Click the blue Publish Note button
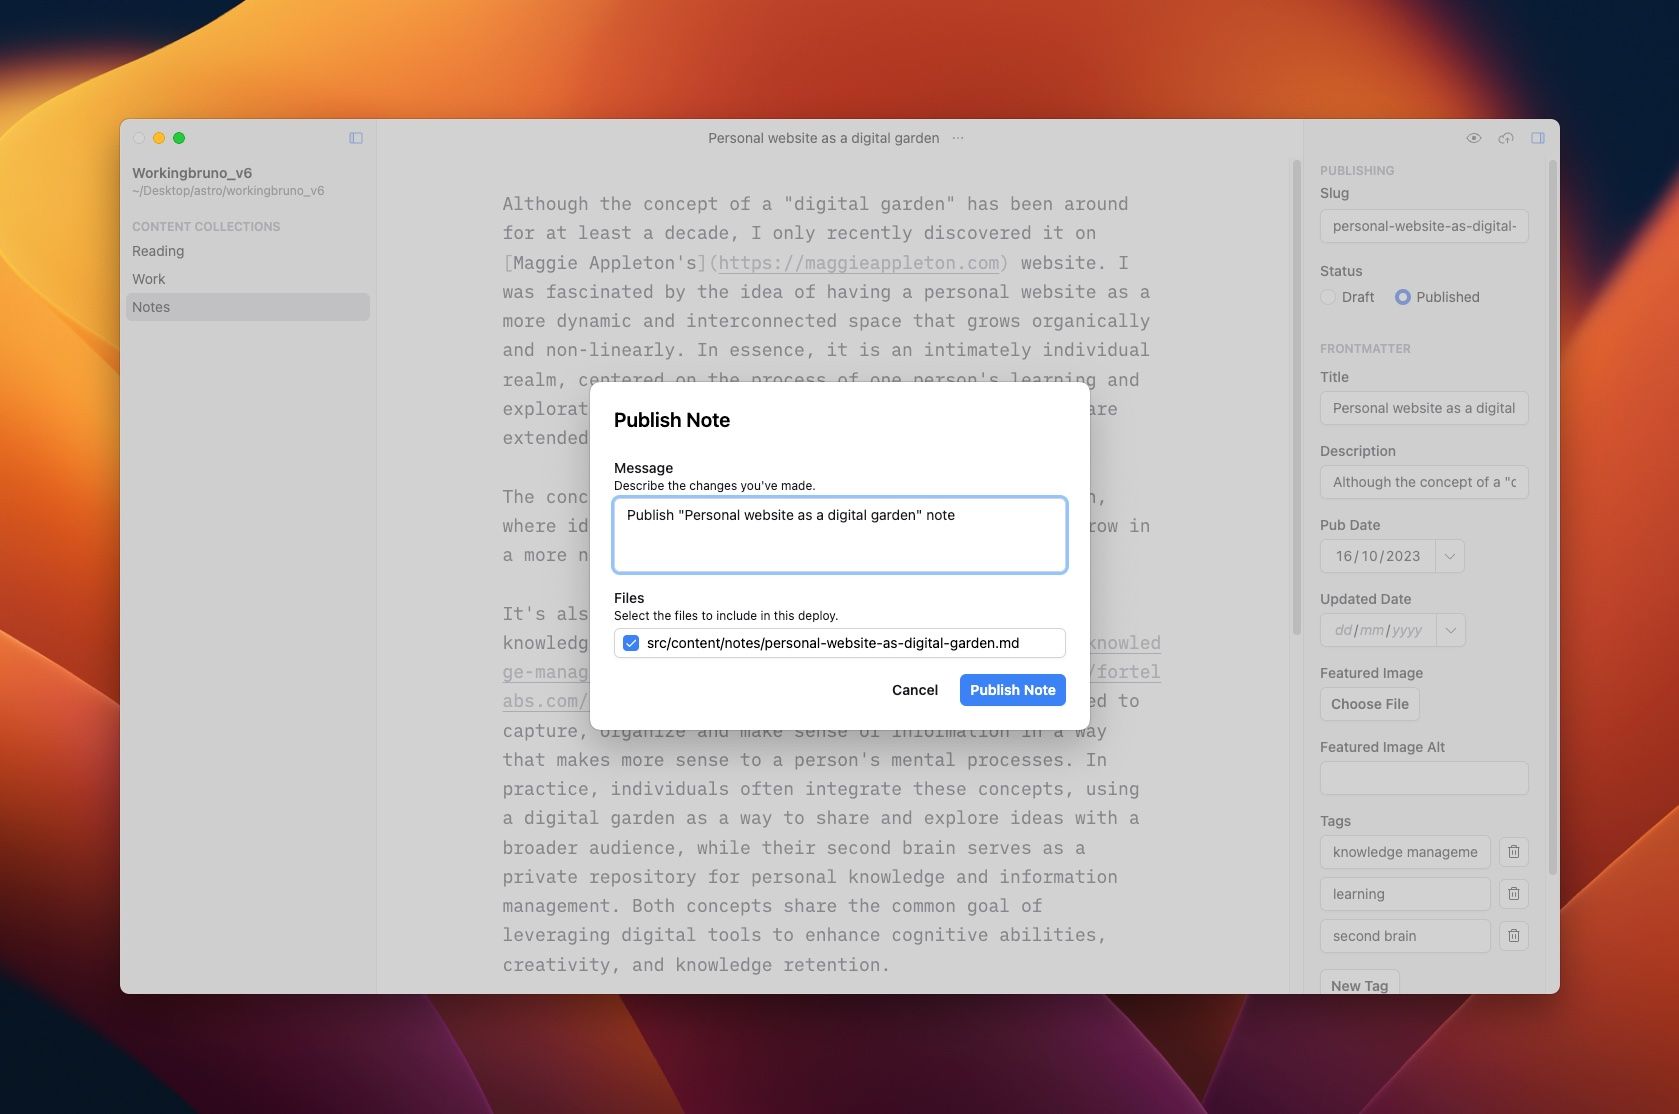This screenshot has width=1679, height=1114. tap(1013, 690)
